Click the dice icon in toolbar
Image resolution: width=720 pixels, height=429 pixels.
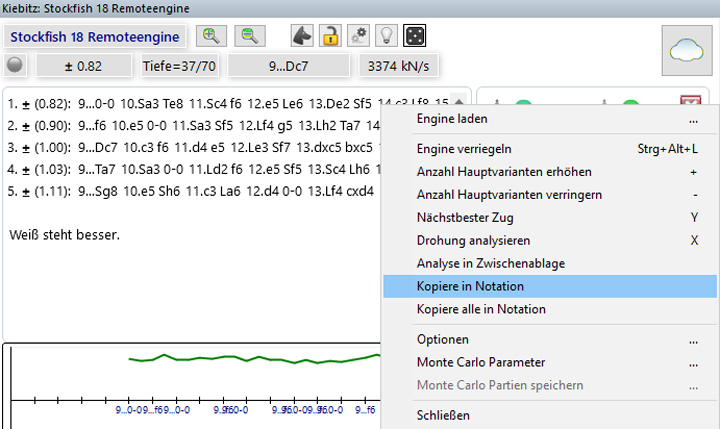(413, 37)
